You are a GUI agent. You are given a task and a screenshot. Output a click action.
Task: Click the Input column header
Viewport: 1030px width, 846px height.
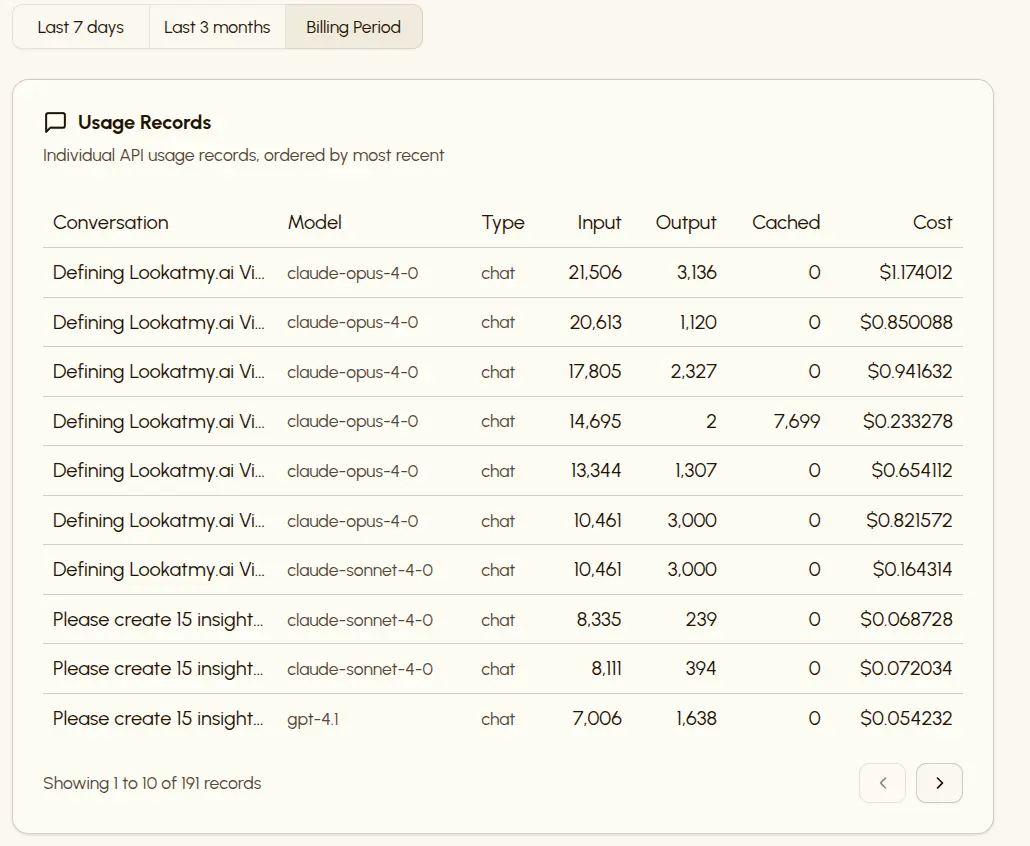click(x=599, y=223)
